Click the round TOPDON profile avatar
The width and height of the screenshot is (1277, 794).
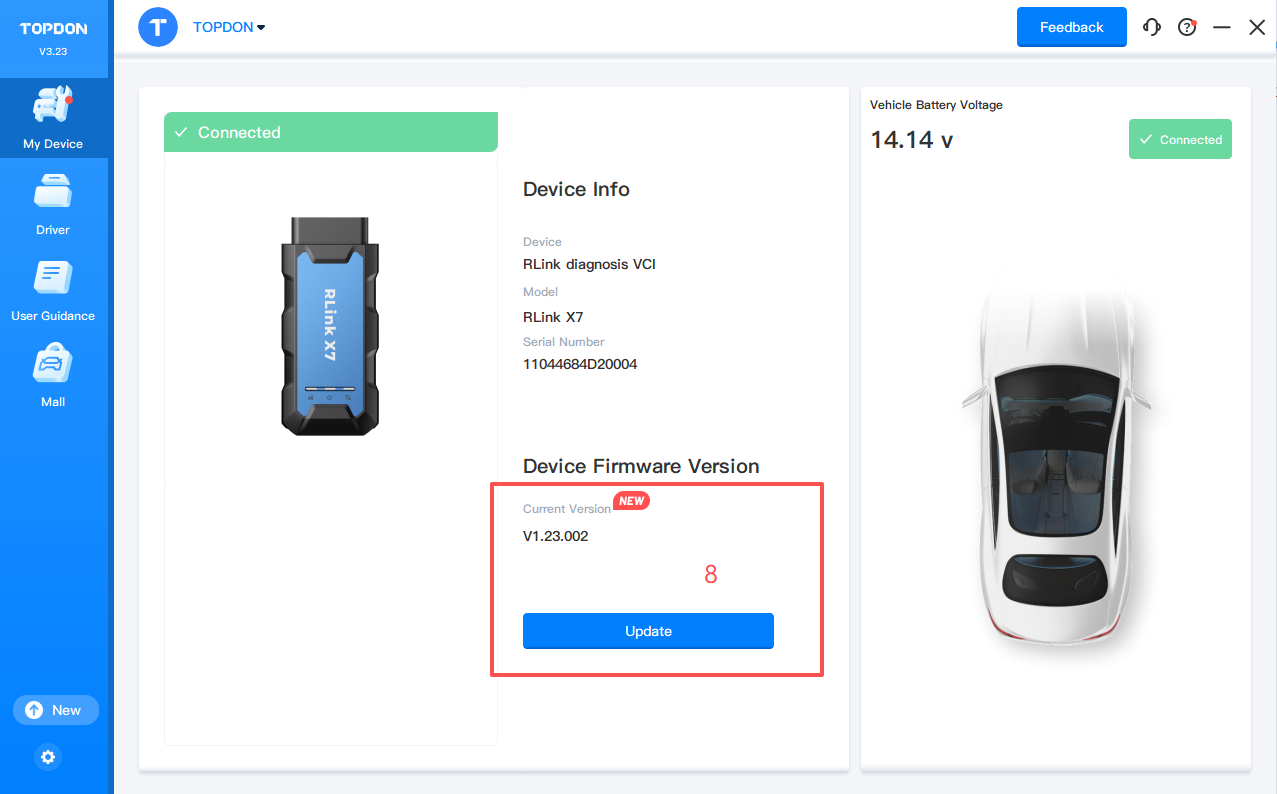[x=158, y=27]
